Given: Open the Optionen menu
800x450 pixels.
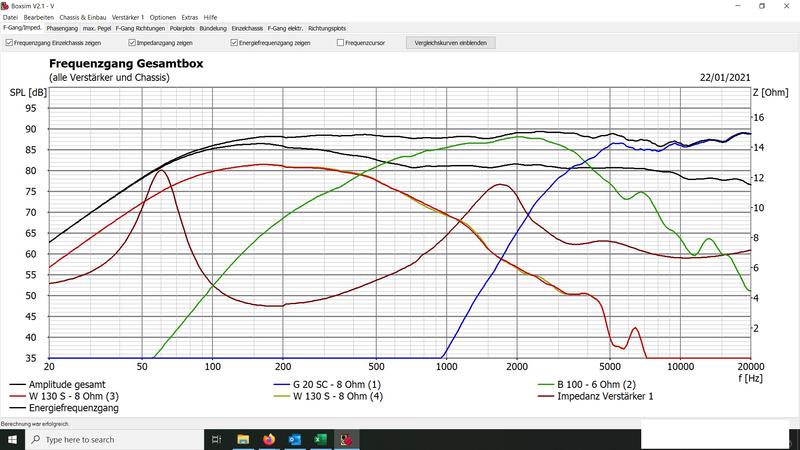Looking at the screenshot, I should click(163, 17).
